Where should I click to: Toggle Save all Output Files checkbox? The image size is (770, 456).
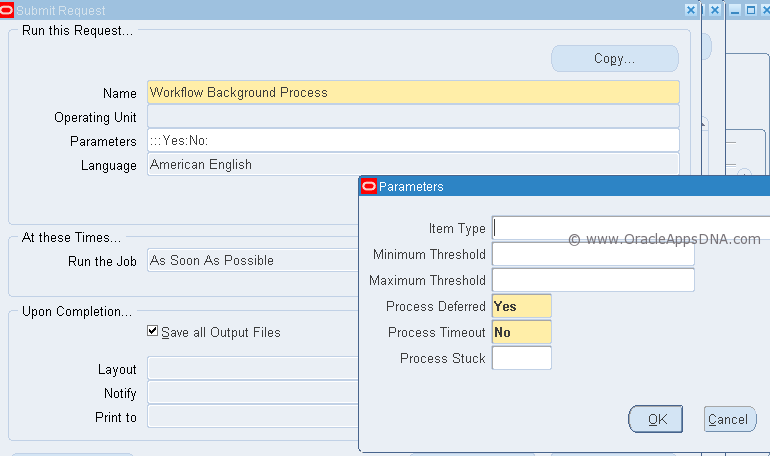152,331
